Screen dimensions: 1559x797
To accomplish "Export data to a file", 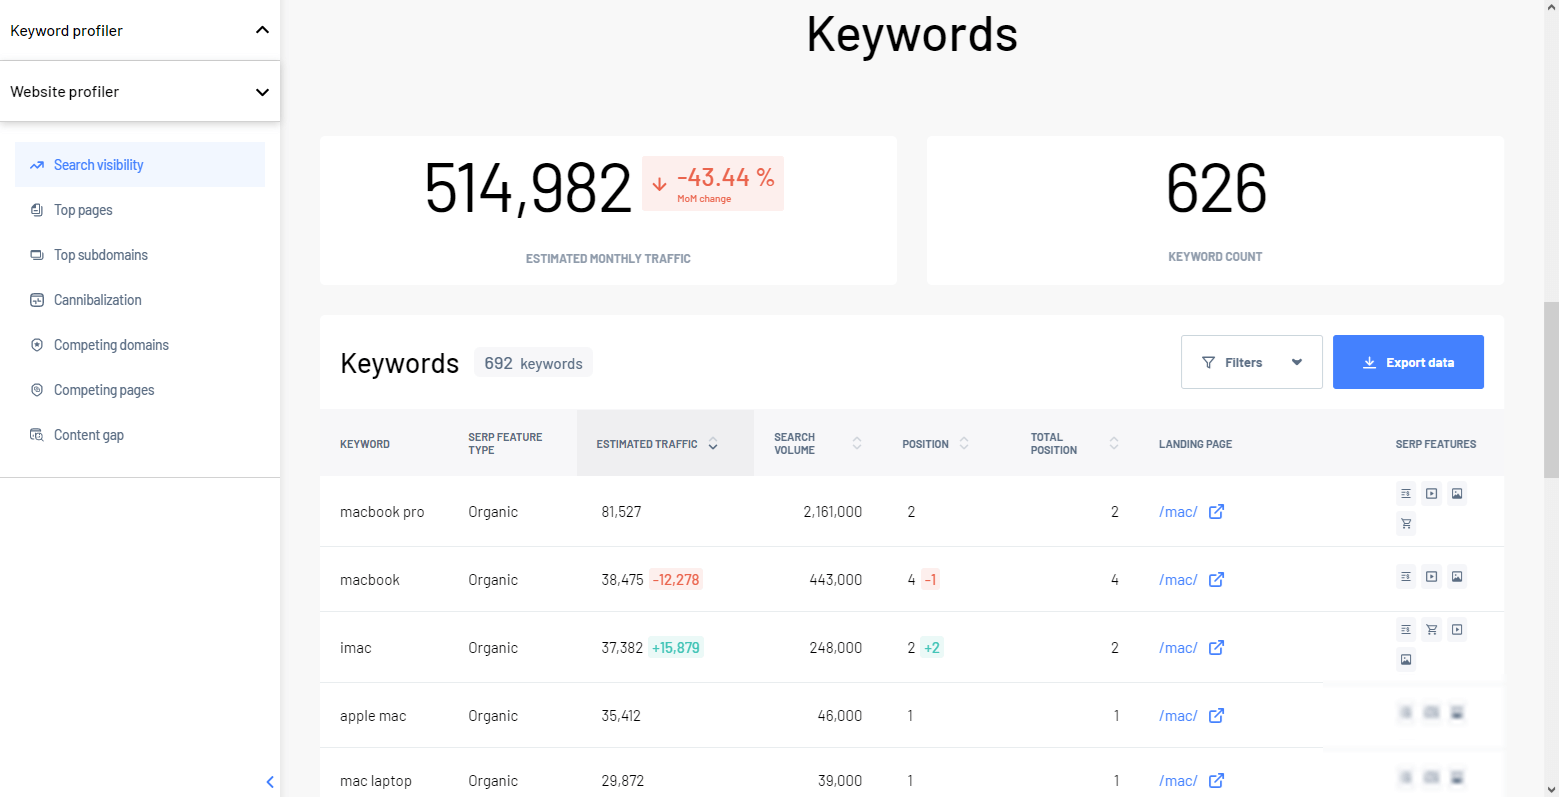I will (x=1408, y=362).
